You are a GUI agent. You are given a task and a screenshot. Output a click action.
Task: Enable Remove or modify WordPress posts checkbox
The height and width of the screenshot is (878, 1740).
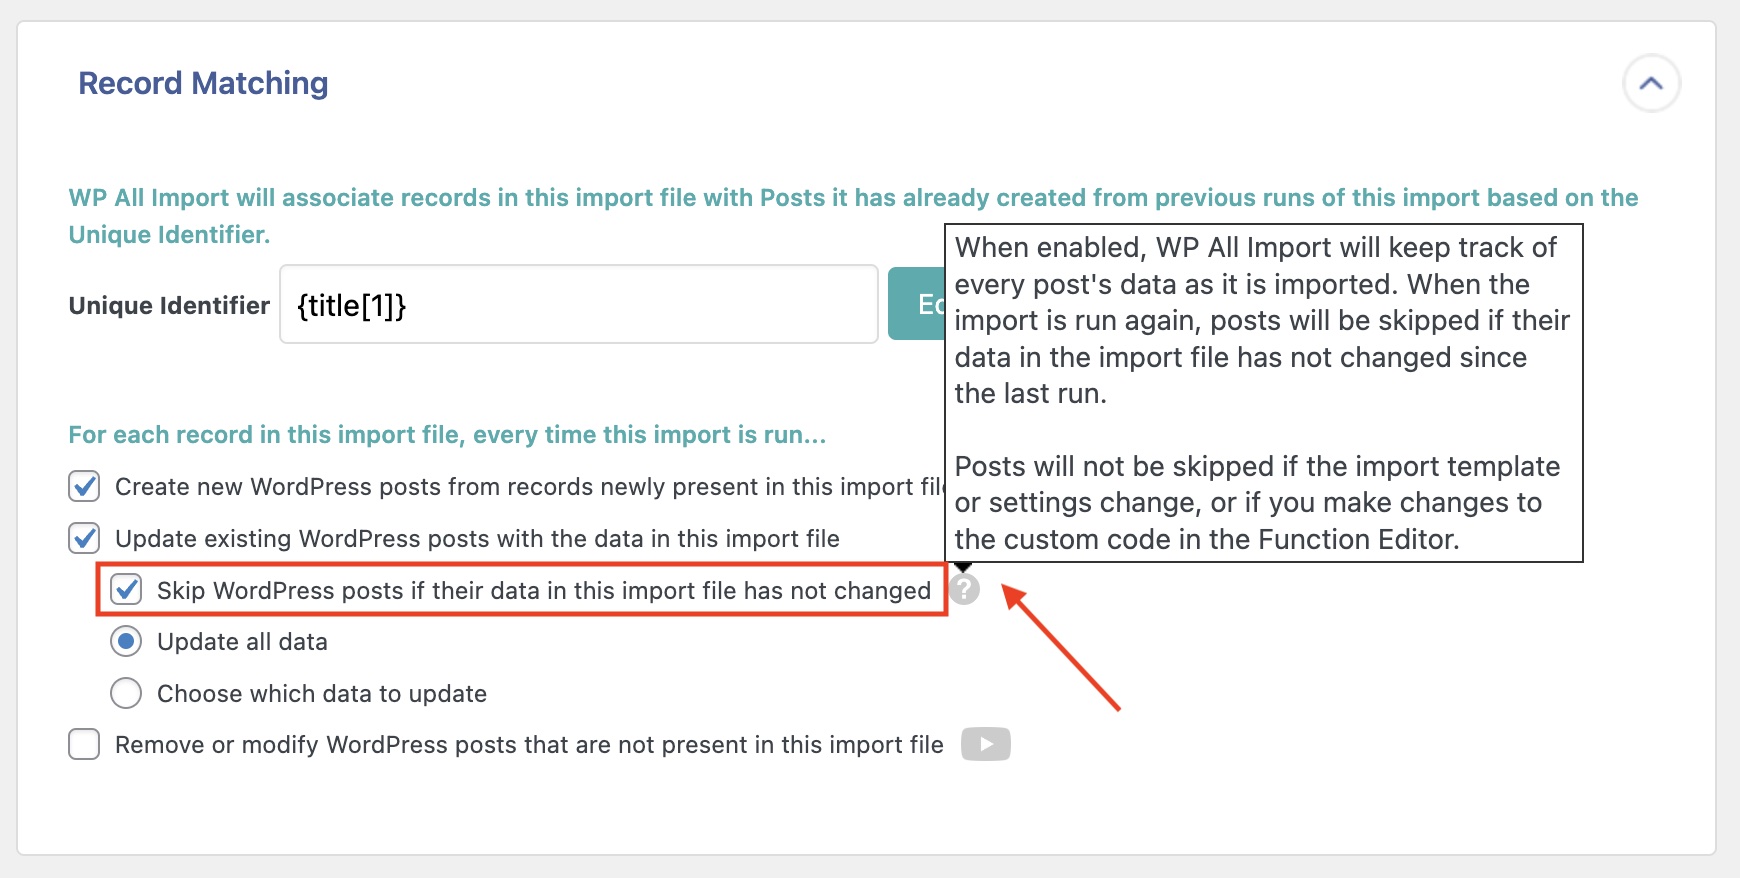[x=84, y=745]
